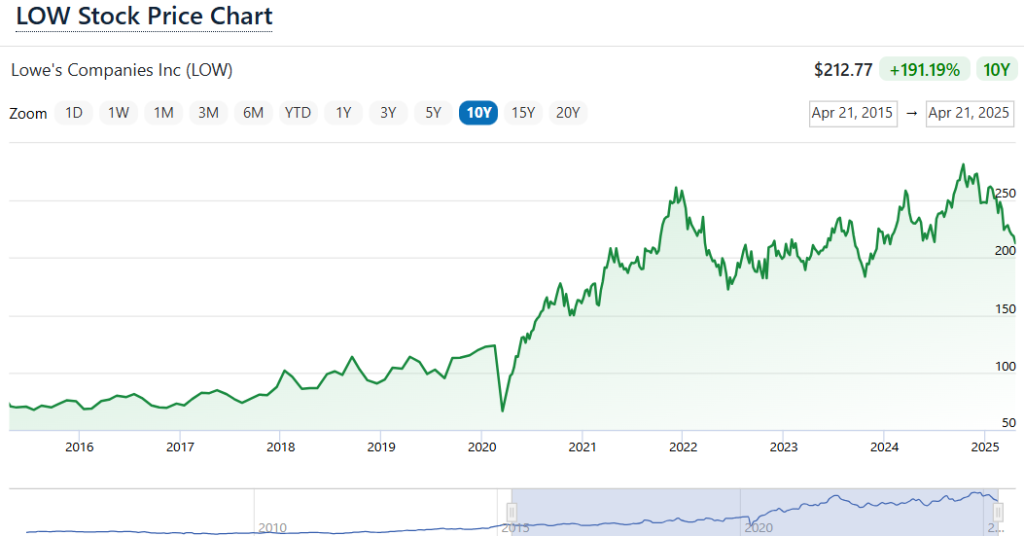Click the 2022 x-axis label
This screenshot has width=1024, height=536.
click(683, 447)
